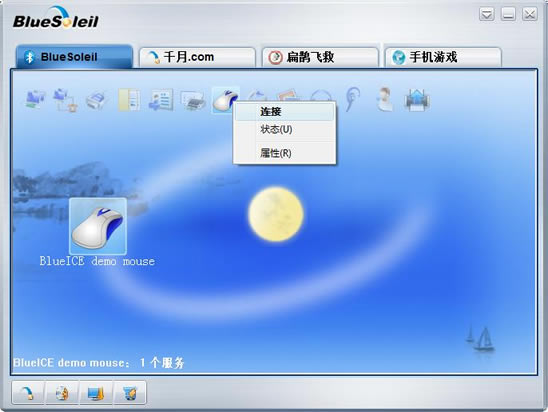Open the title bar dropdown menu arrow button

[x=486, y=14]
